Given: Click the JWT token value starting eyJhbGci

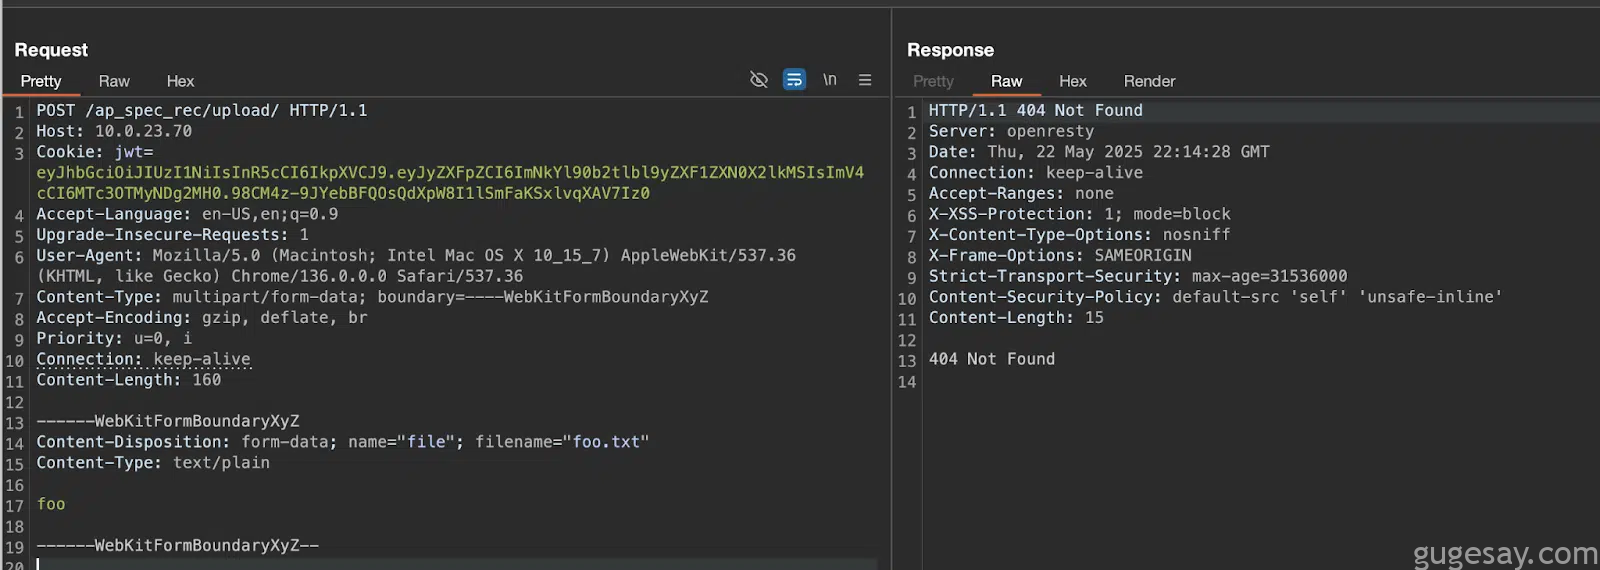Looking at the screenshot, I should coord(450,183).
